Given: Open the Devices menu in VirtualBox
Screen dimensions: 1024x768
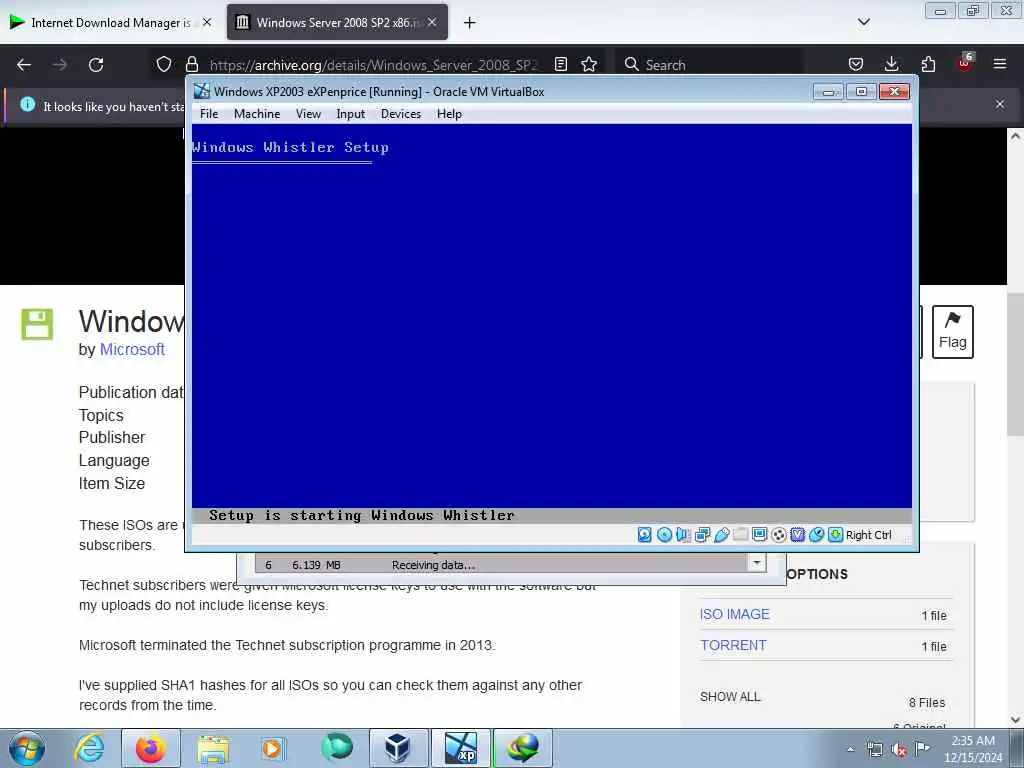Looking at the screenshot, I should click(x=401, y=114).
